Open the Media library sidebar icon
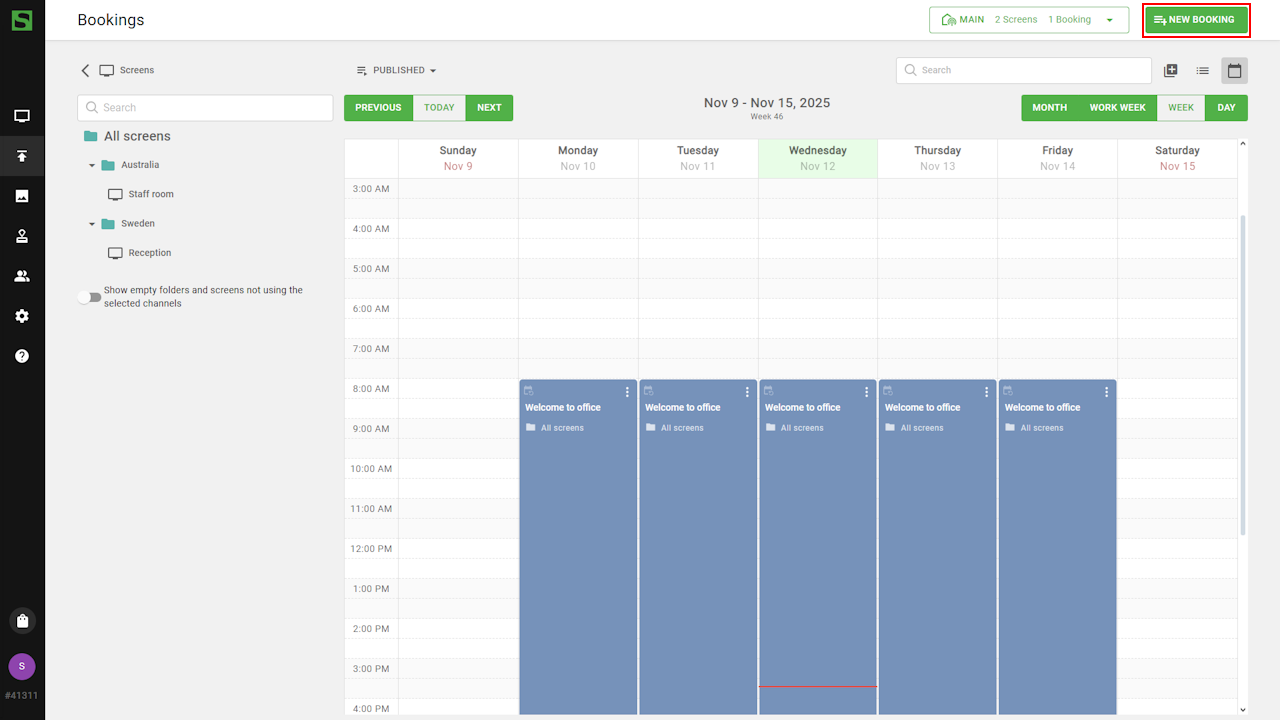The height and width of the screenshot is (720, 1280). pyautogui.click(x=22, y=196)
